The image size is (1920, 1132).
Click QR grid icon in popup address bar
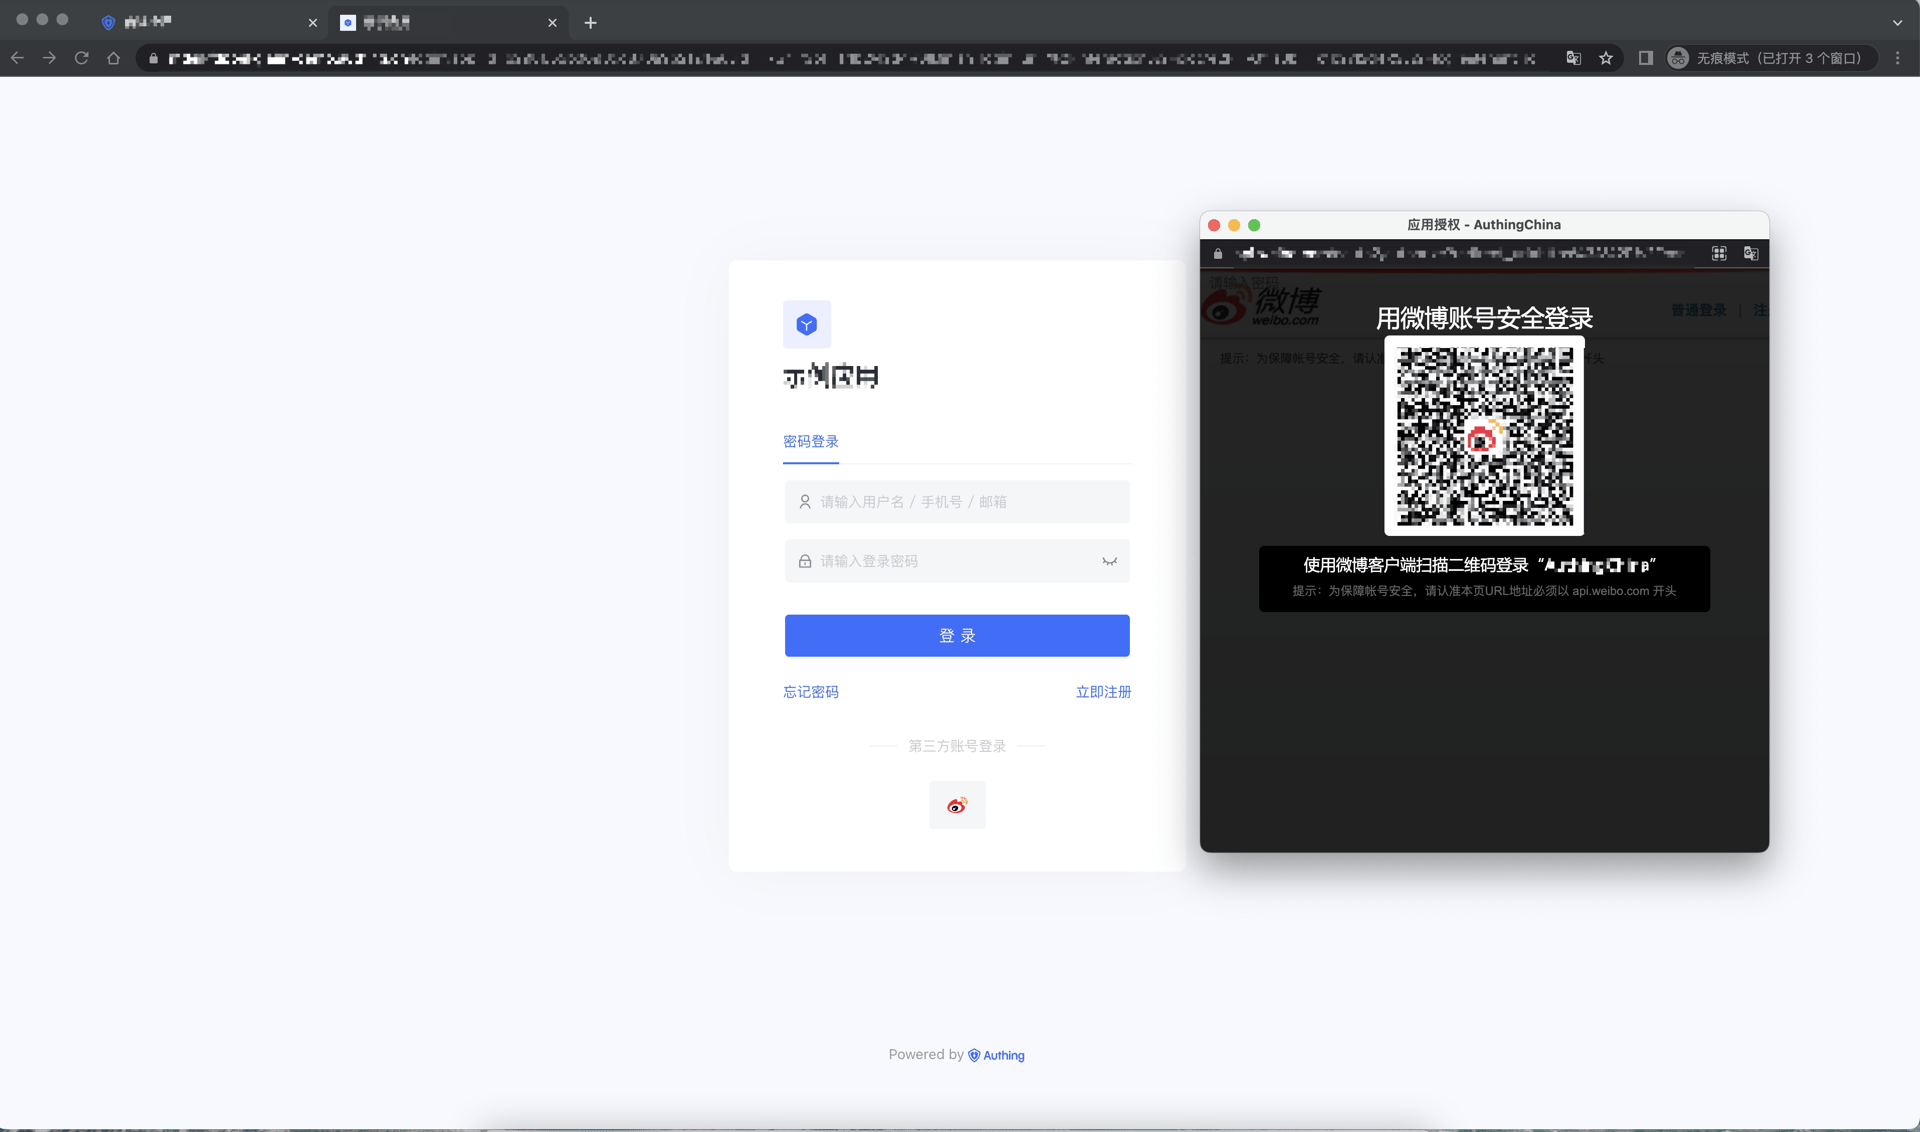[x=1718, y=254]
